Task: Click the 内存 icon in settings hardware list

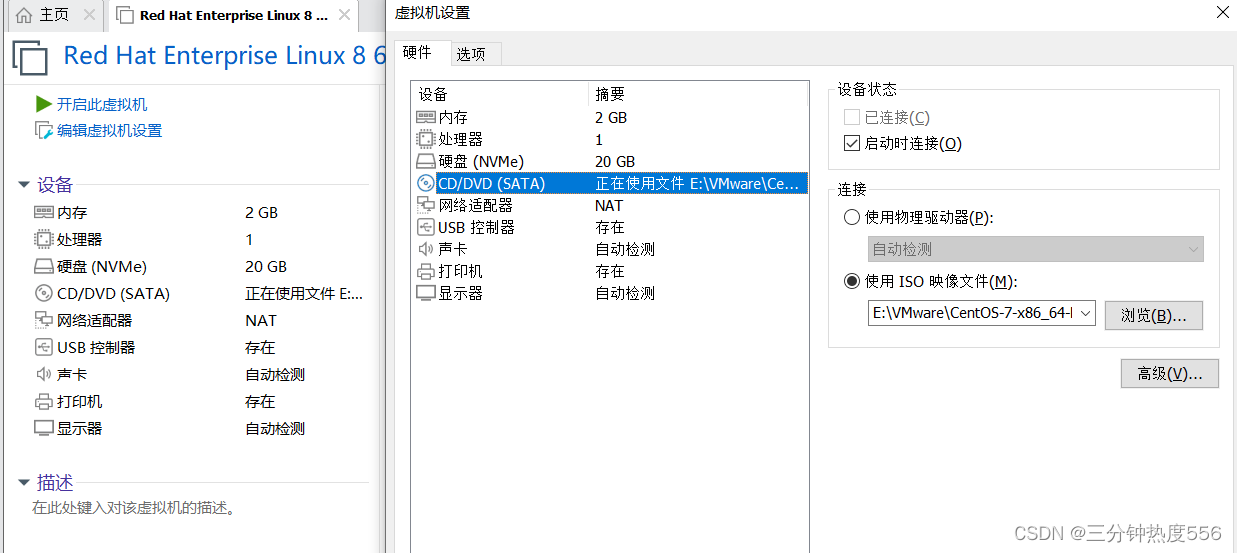Action: [x=426, y=118]
